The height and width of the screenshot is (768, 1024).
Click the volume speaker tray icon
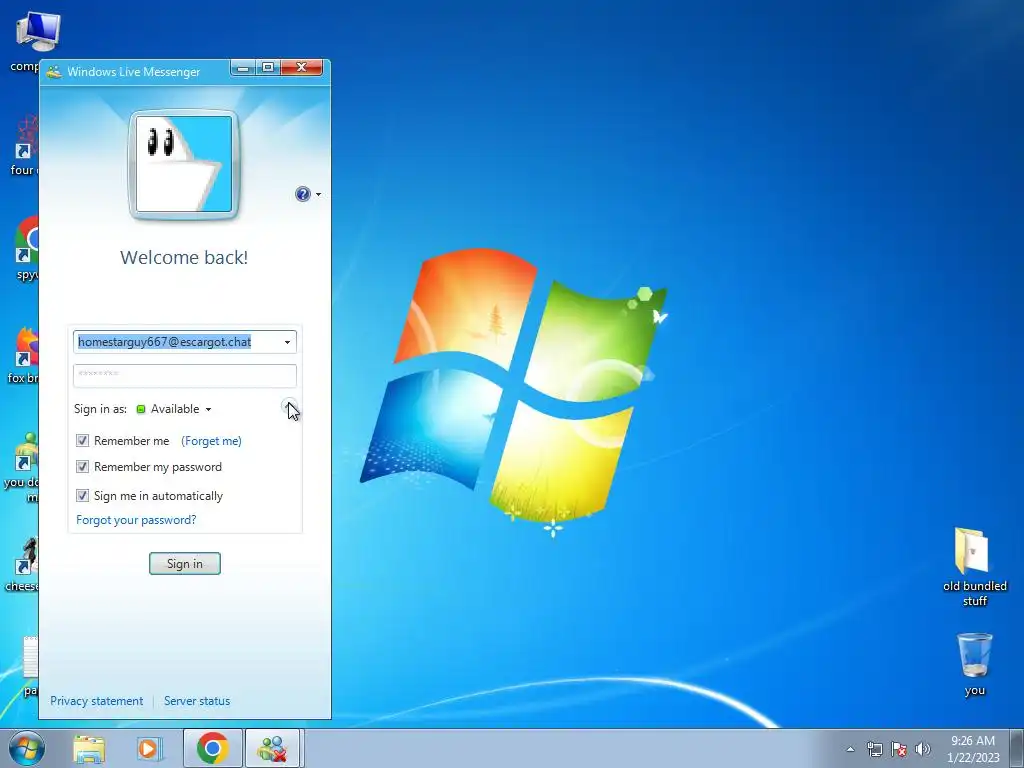click(x=923, y=749)
